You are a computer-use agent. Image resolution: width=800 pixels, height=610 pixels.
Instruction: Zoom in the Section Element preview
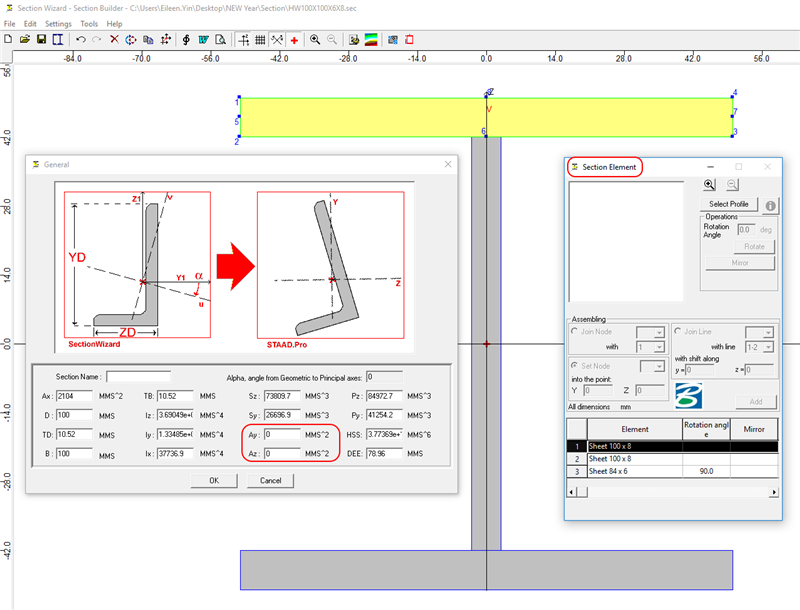pos(709,185)
